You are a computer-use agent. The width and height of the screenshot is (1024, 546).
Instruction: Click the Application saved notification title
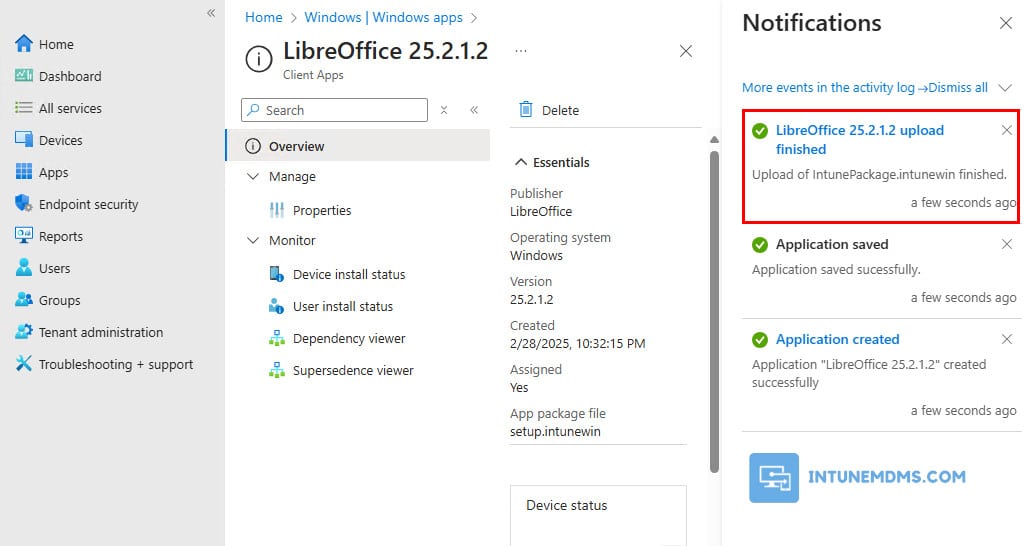pos(832,244)
